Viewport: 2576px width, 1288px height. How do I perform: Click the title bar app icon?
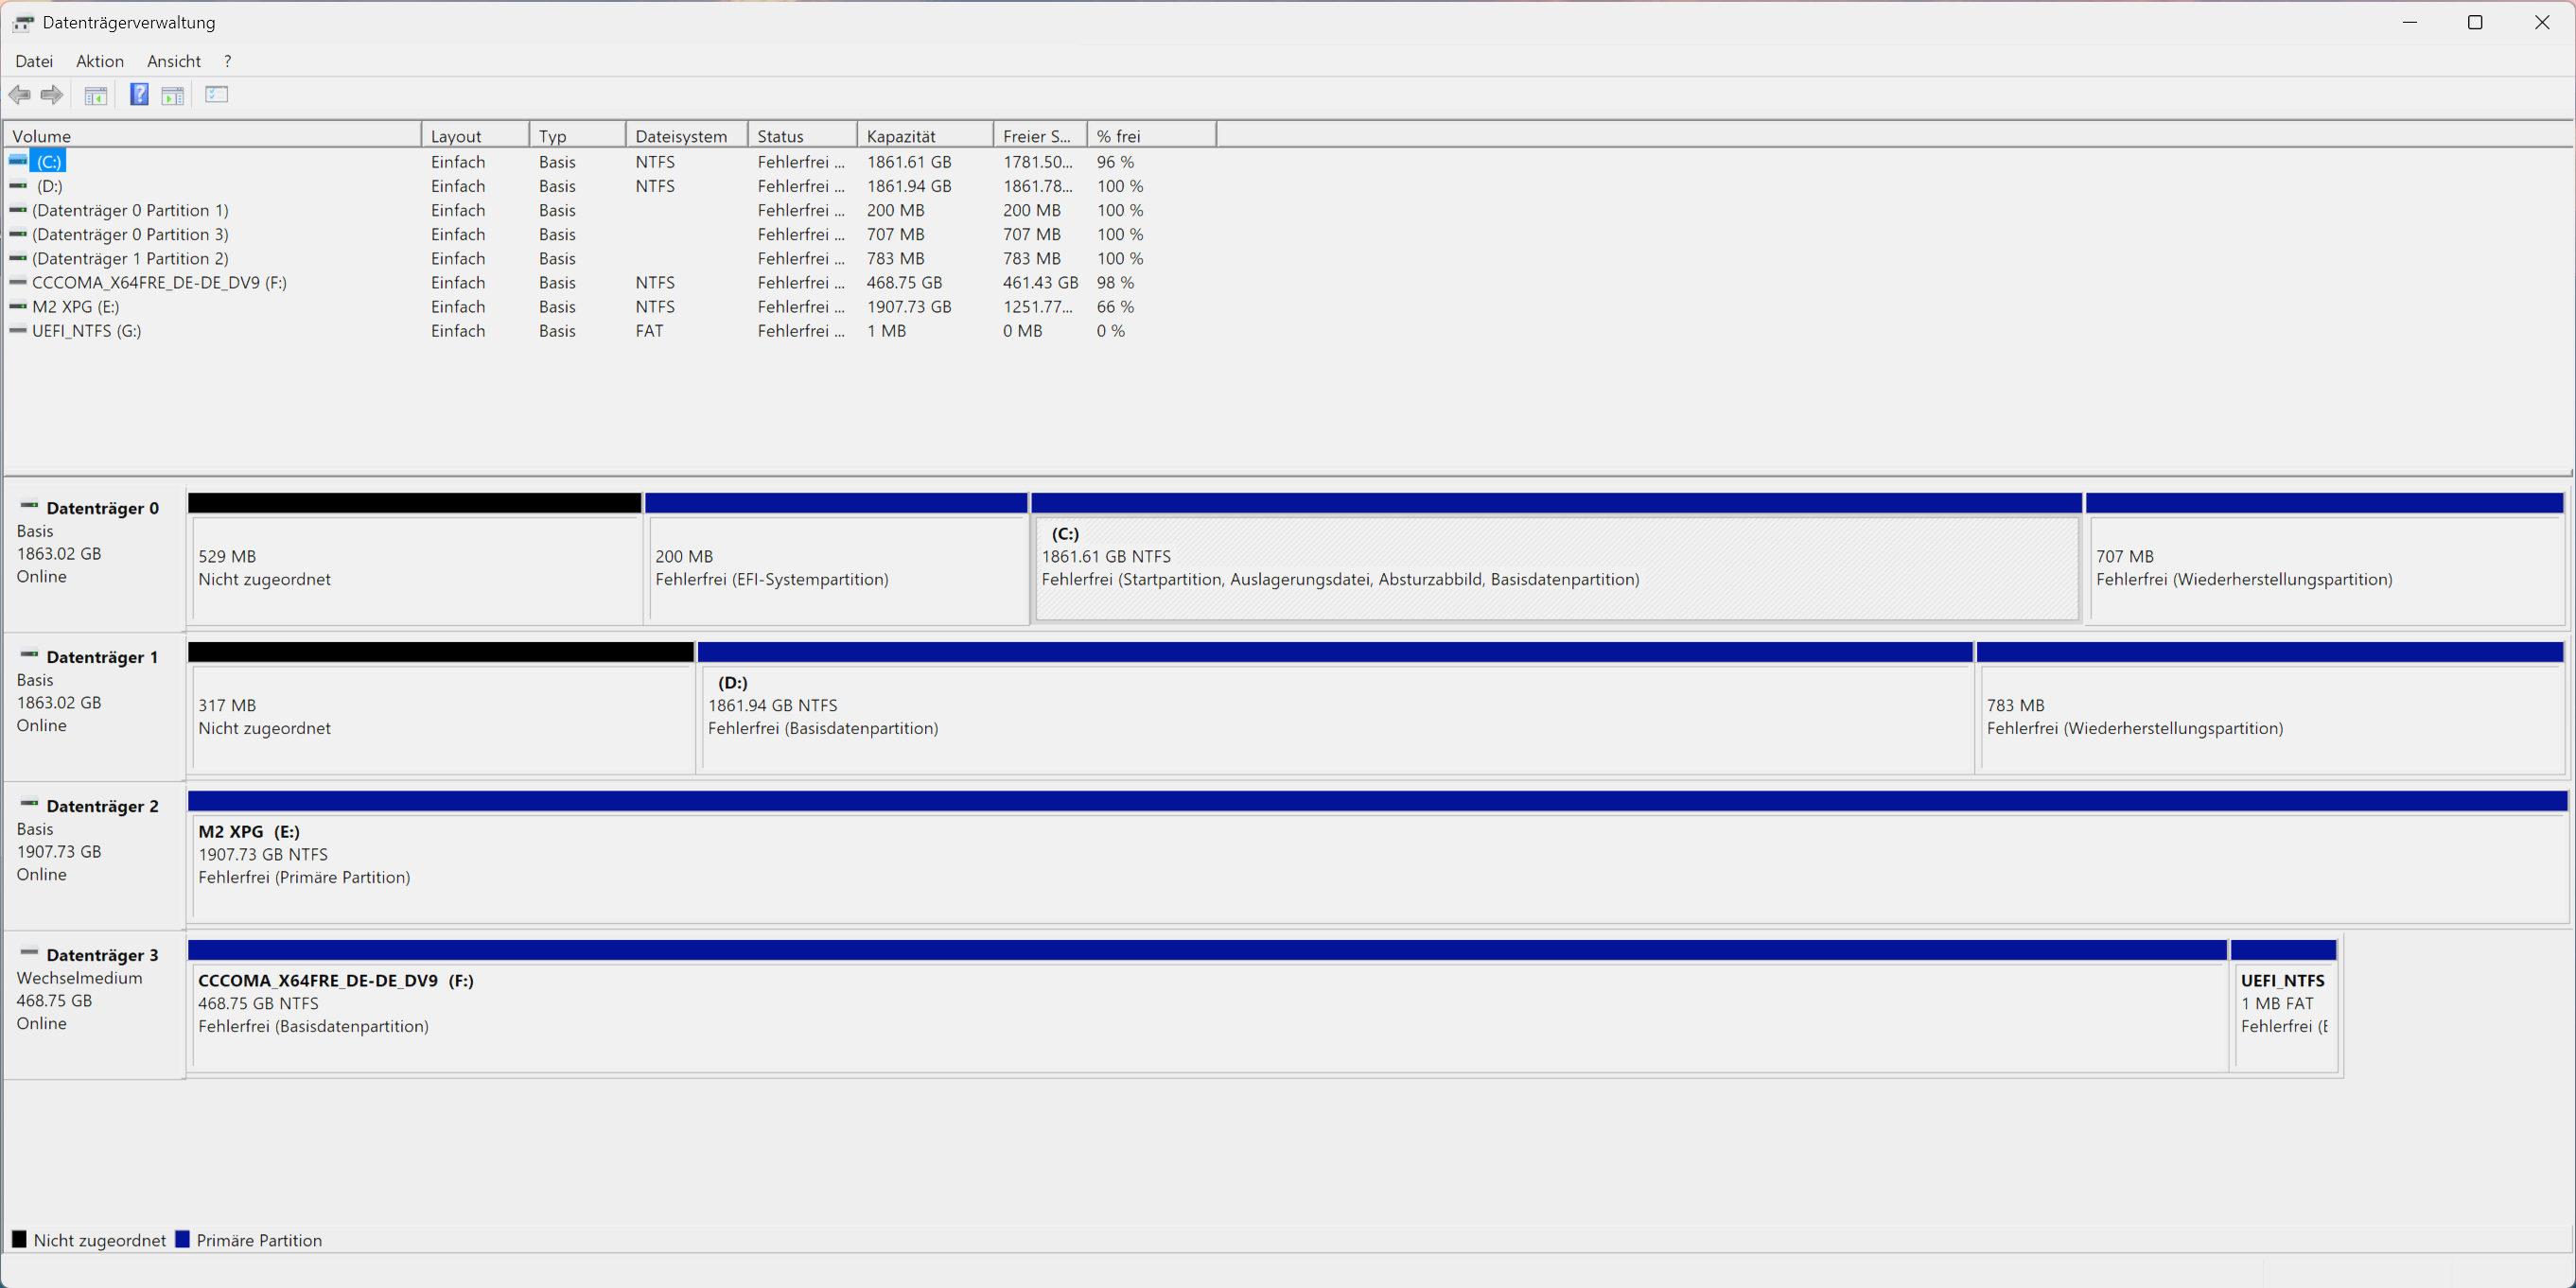pyautogui.click(x=24, y=22)
